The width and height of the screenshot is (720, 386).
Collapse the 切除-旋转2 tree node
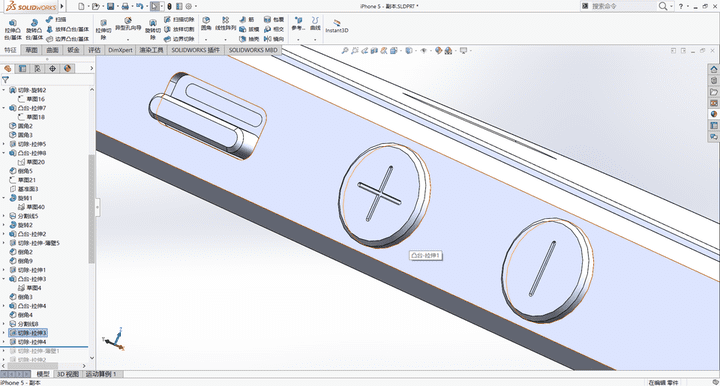4,90
